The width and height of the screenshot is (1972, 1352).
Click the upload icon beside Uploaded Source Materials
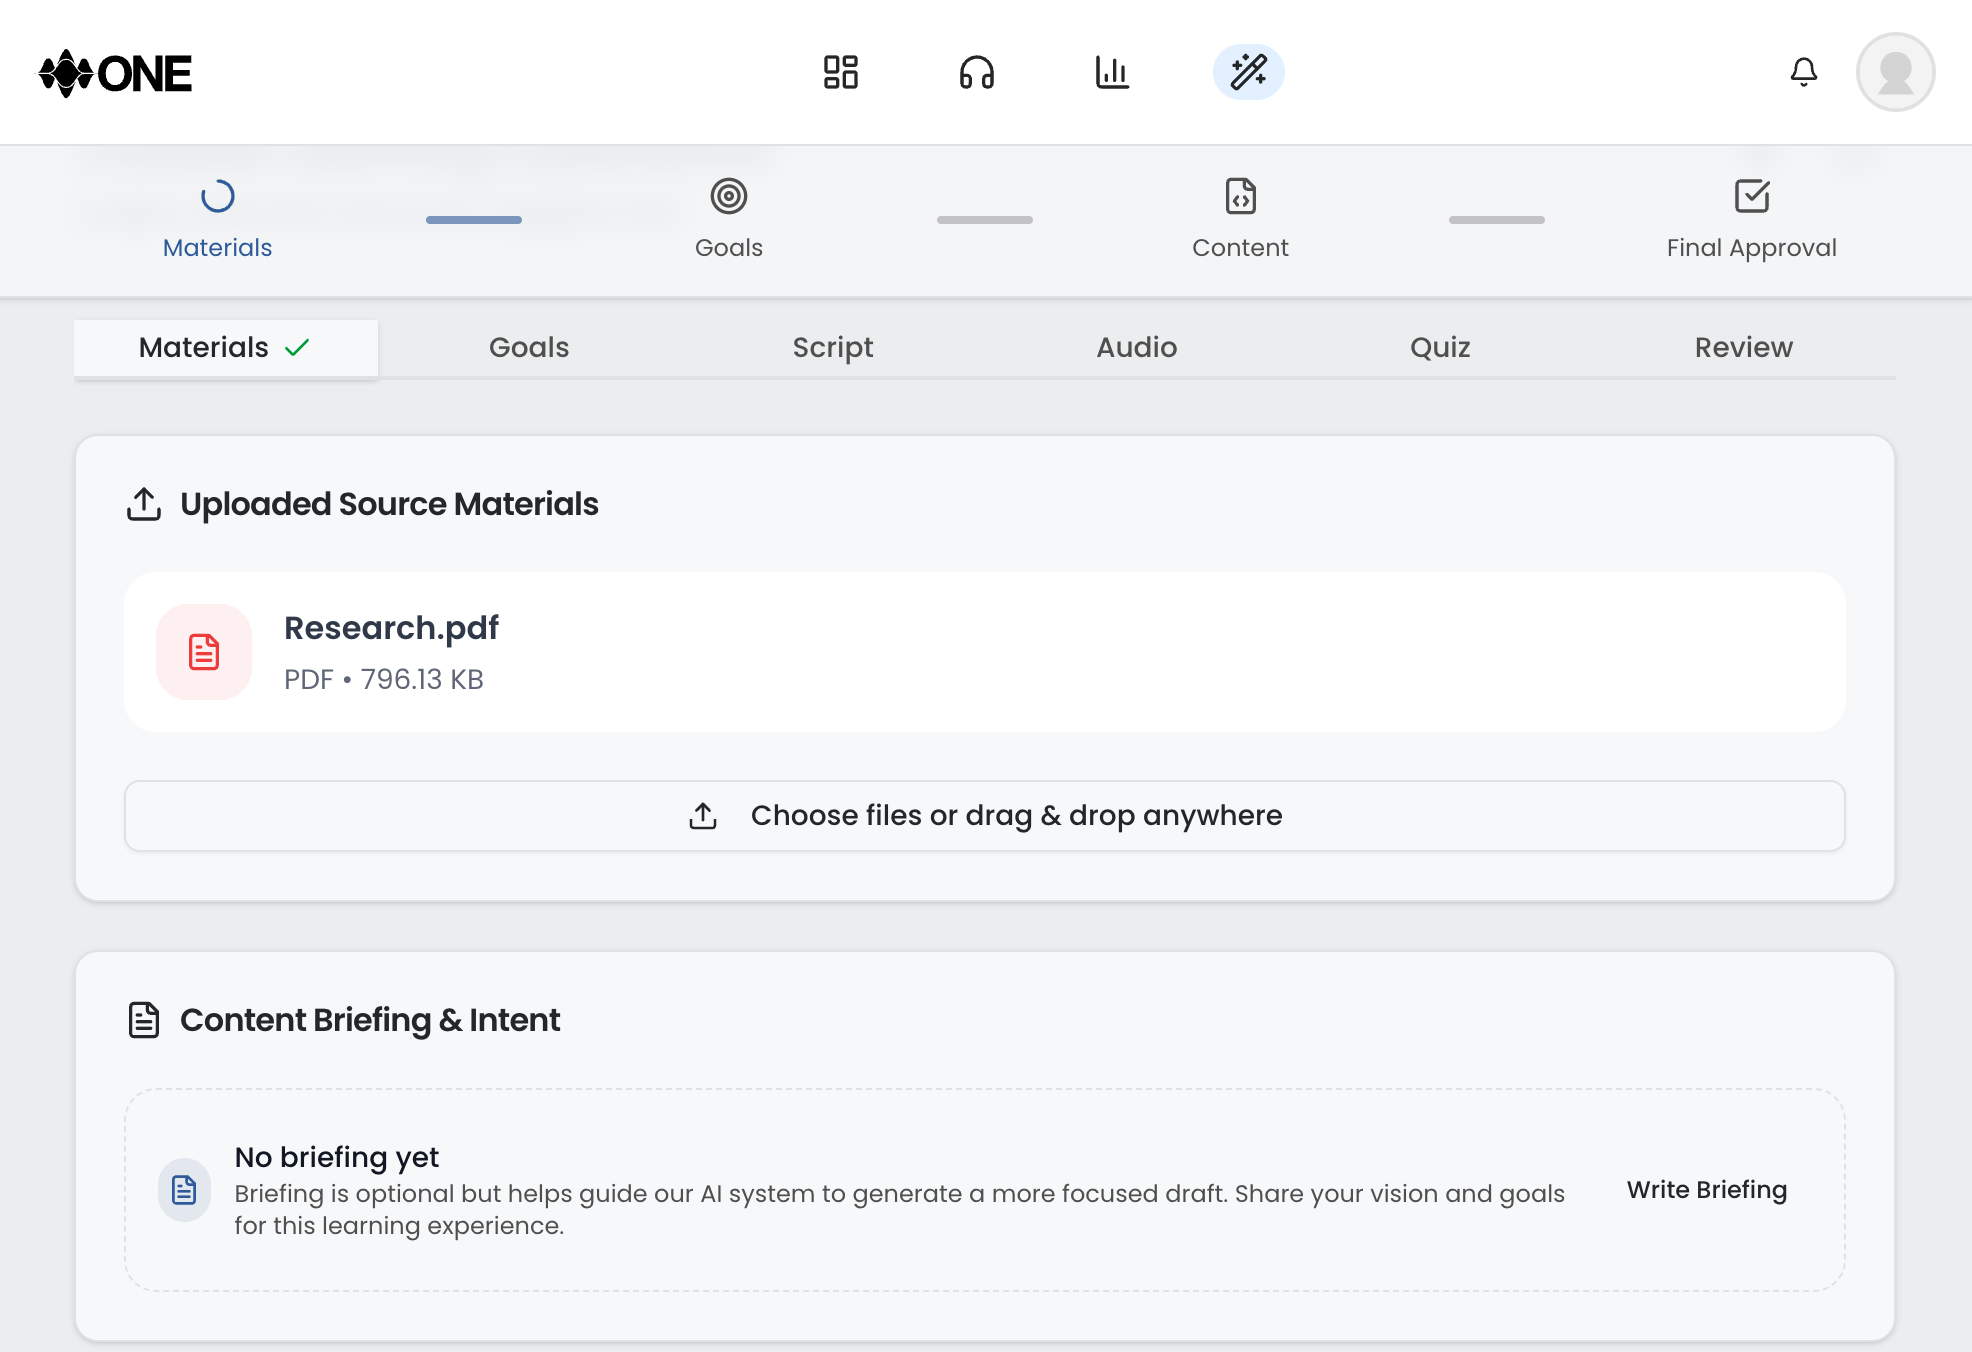[x=144, y=504]
